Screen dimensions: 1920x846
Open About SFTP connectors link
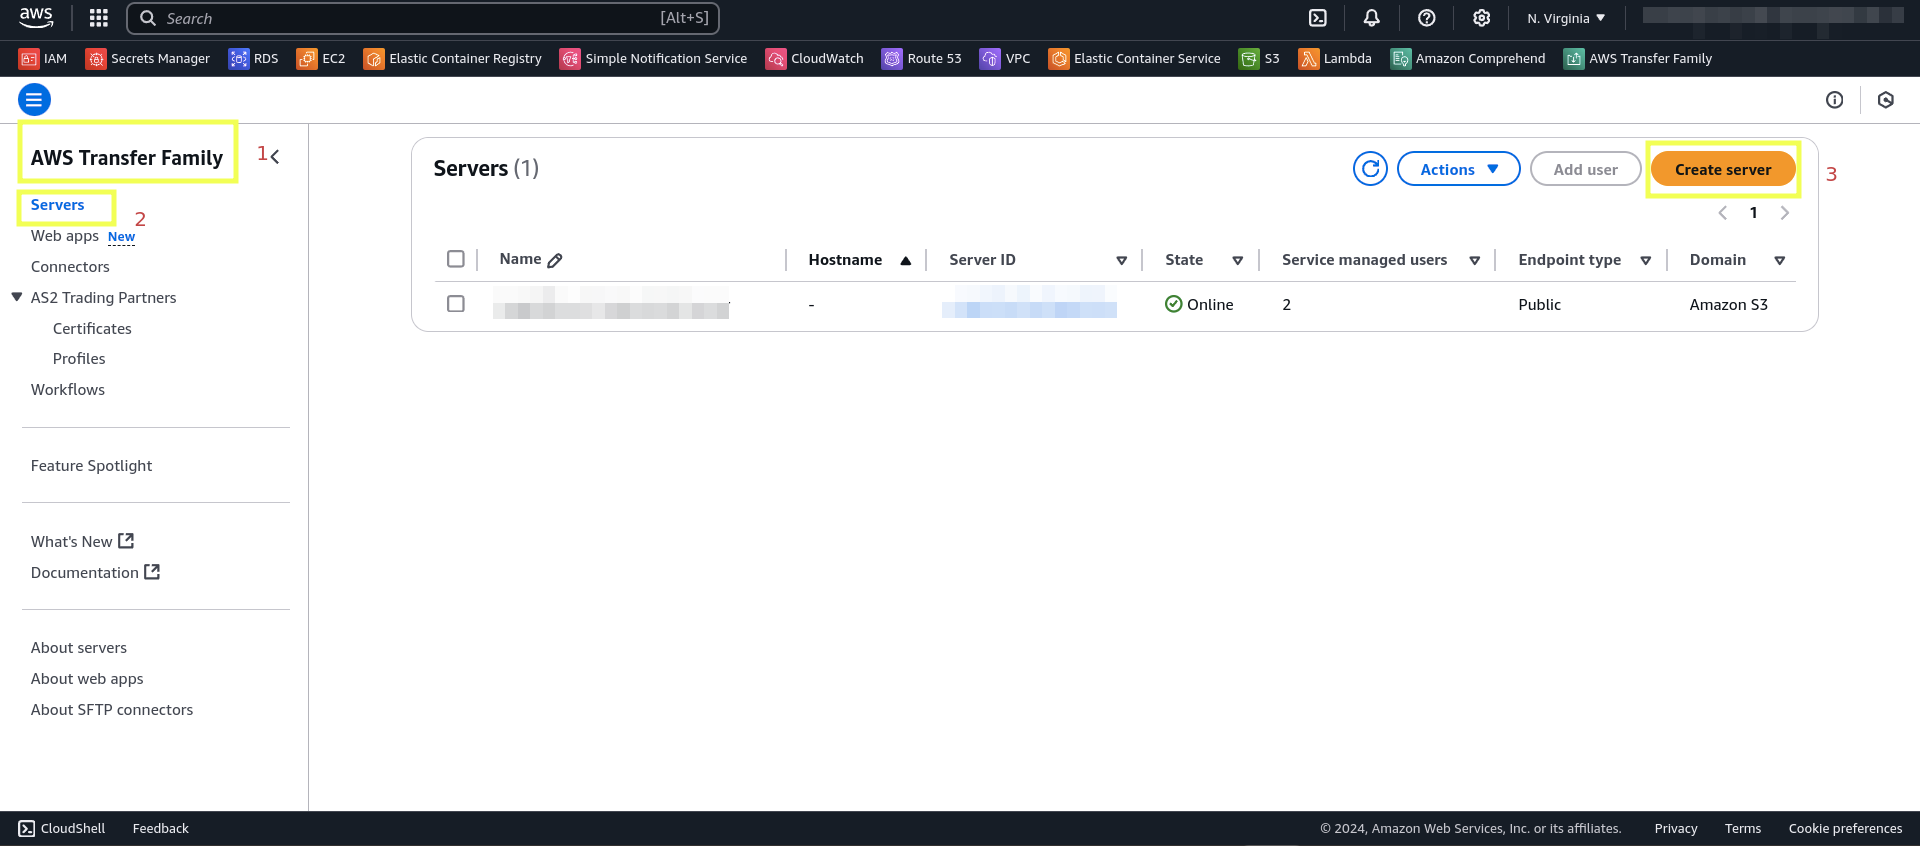coord(112,710)
